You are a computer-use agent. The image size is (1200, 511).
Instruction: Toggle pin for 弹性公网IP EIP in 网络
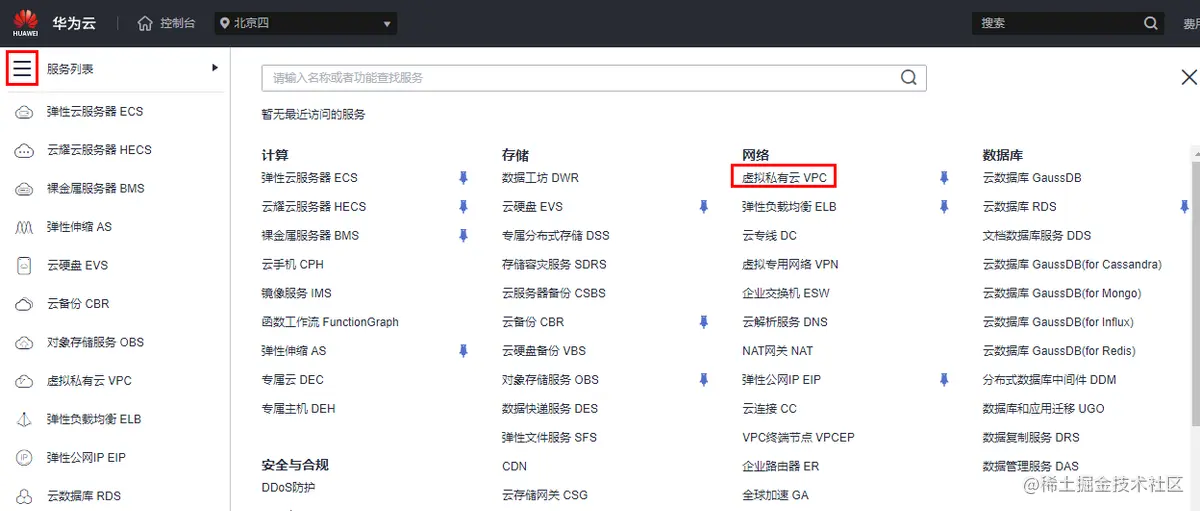(x=944, y=380)
